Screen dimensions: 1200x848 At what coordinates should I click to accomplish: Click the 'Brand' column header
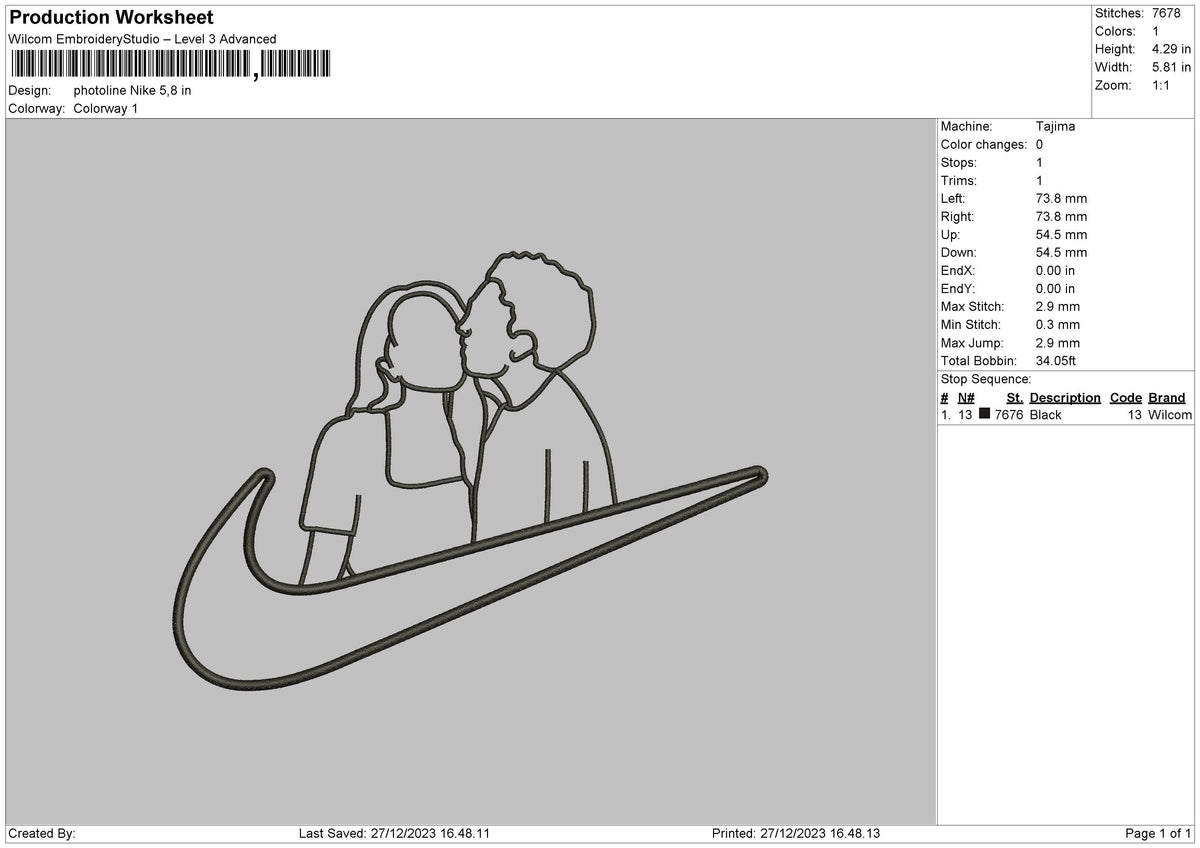click(x=1167, y=398)
